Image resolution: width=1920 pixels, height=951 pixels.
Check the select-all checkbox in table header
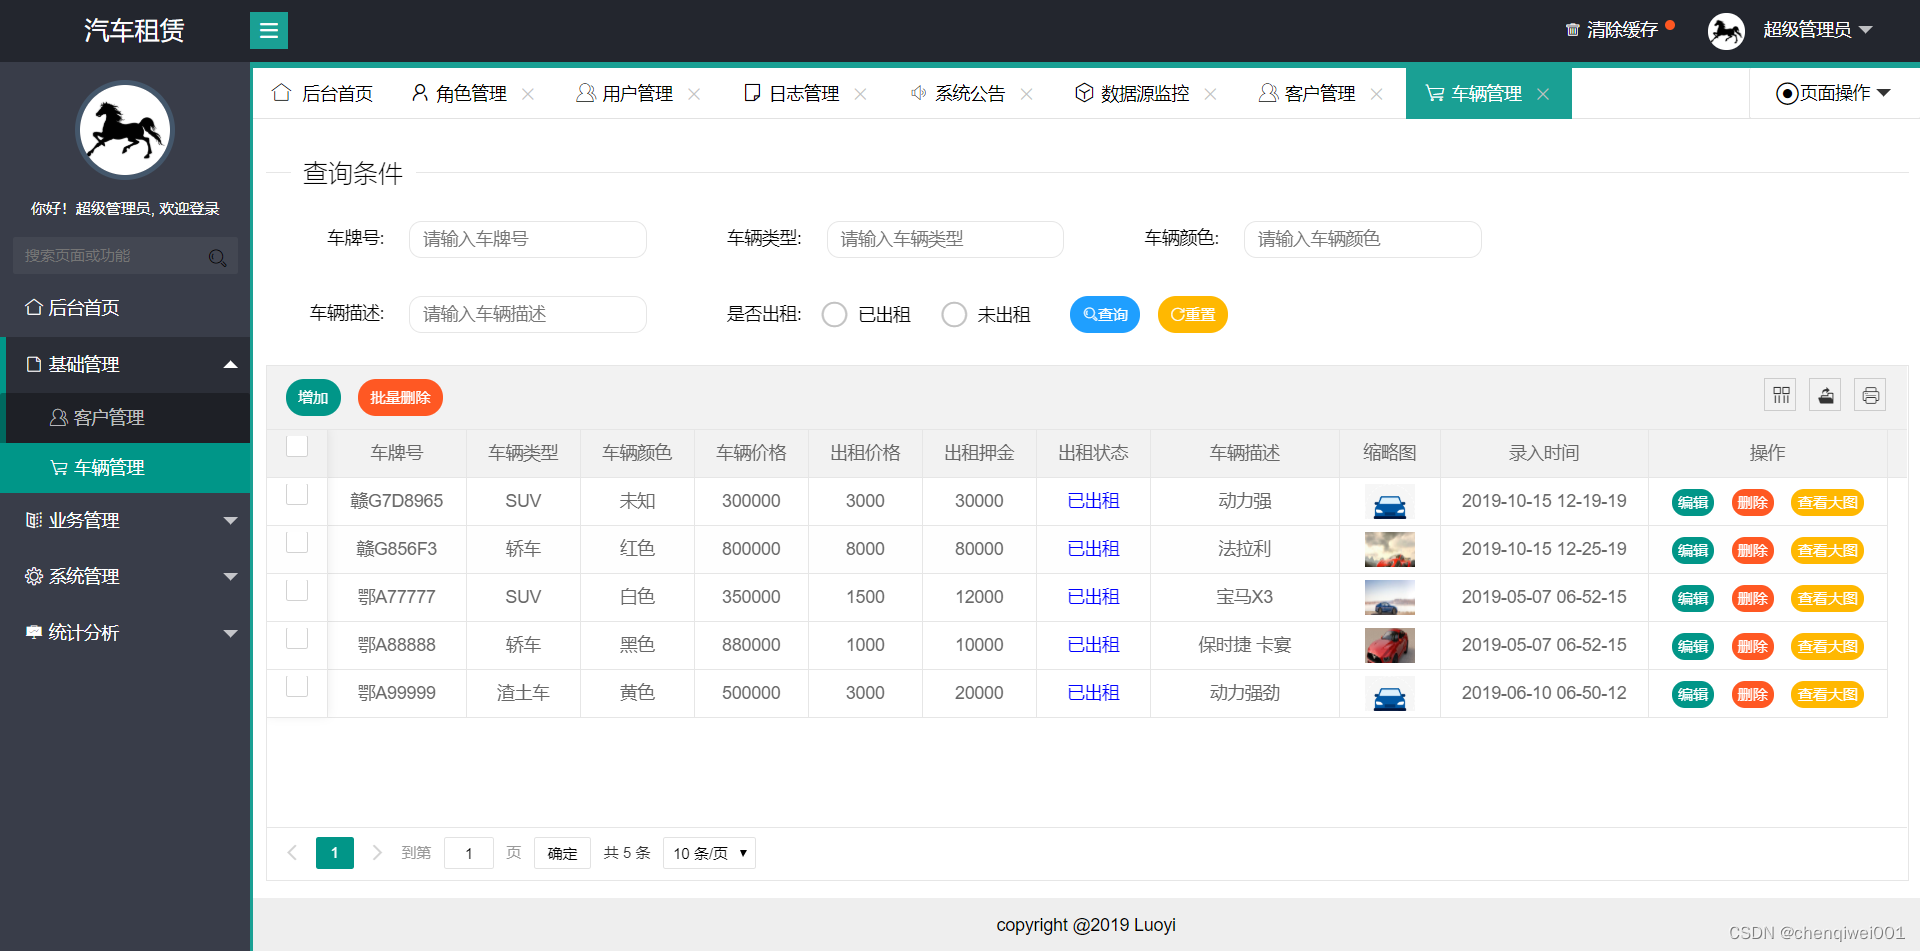point(296,446)
